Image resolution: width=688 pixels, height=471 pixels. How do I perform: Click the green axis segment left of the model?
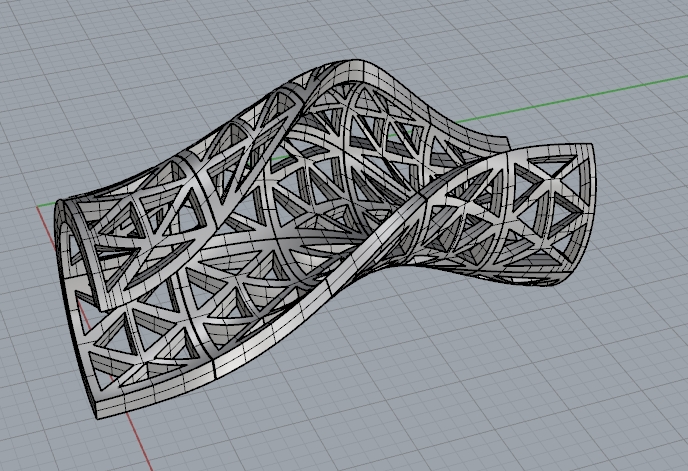point(44,206)
